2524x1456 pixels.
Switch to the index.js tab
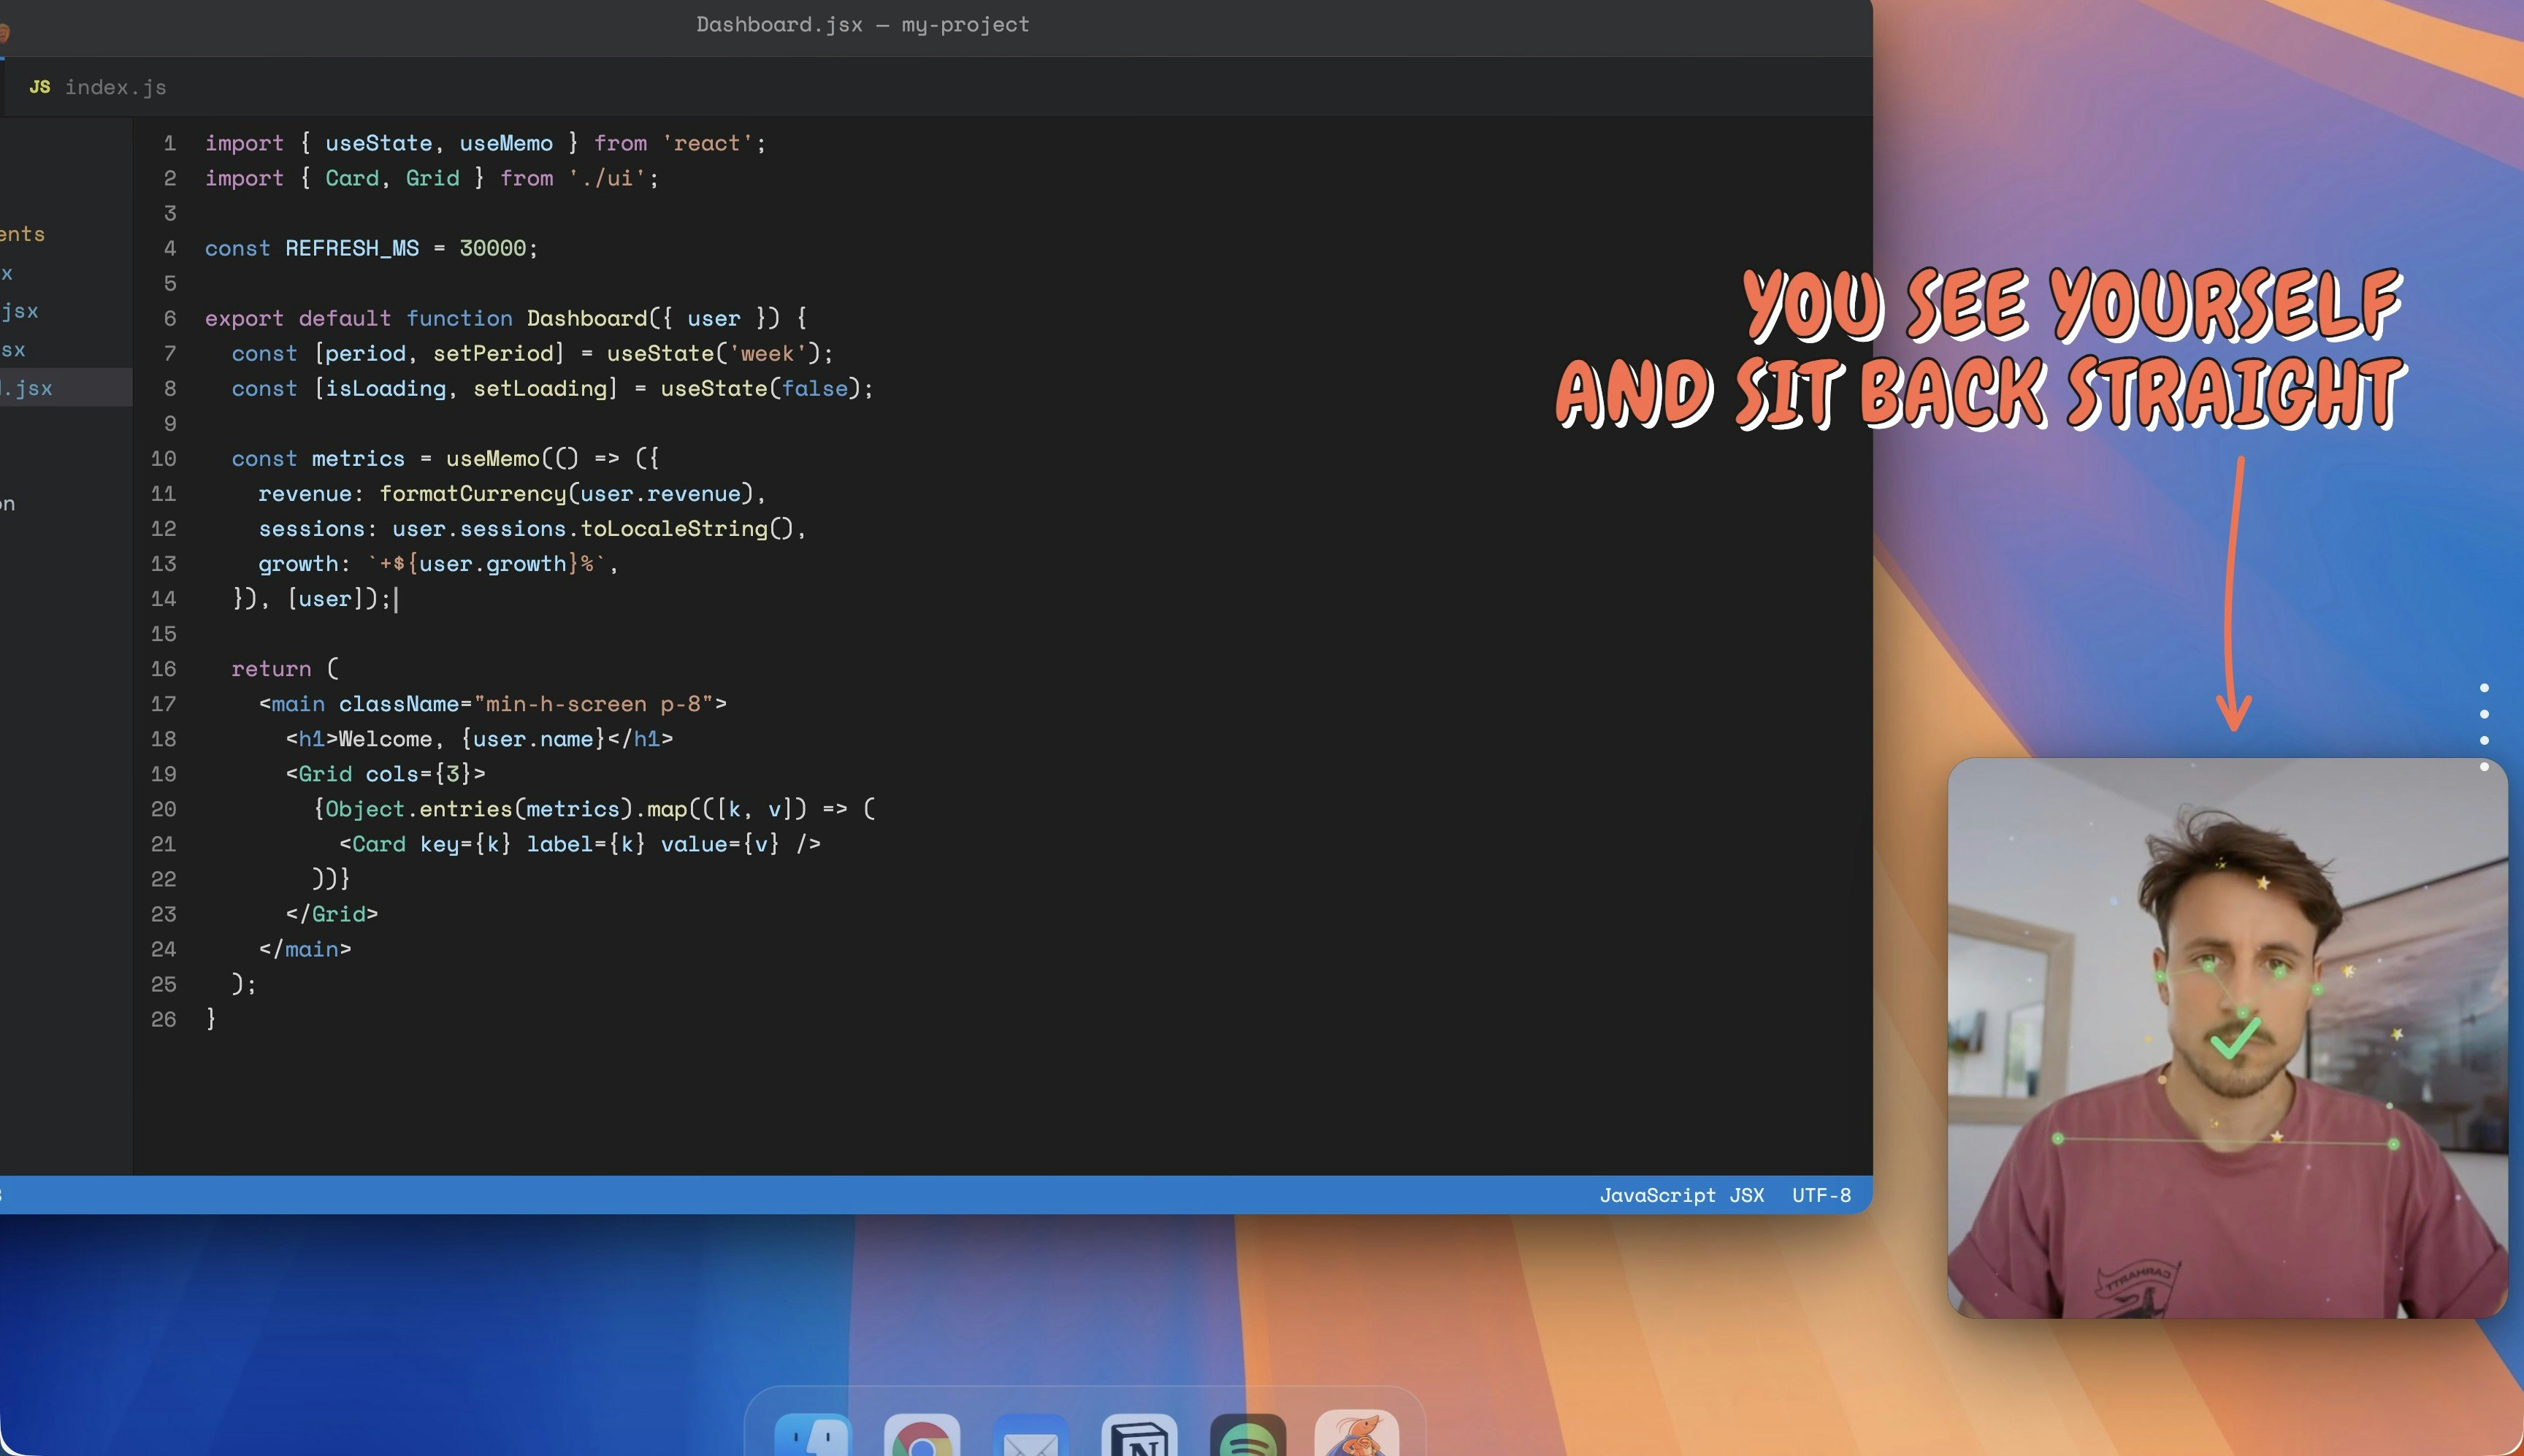[115, 87]
